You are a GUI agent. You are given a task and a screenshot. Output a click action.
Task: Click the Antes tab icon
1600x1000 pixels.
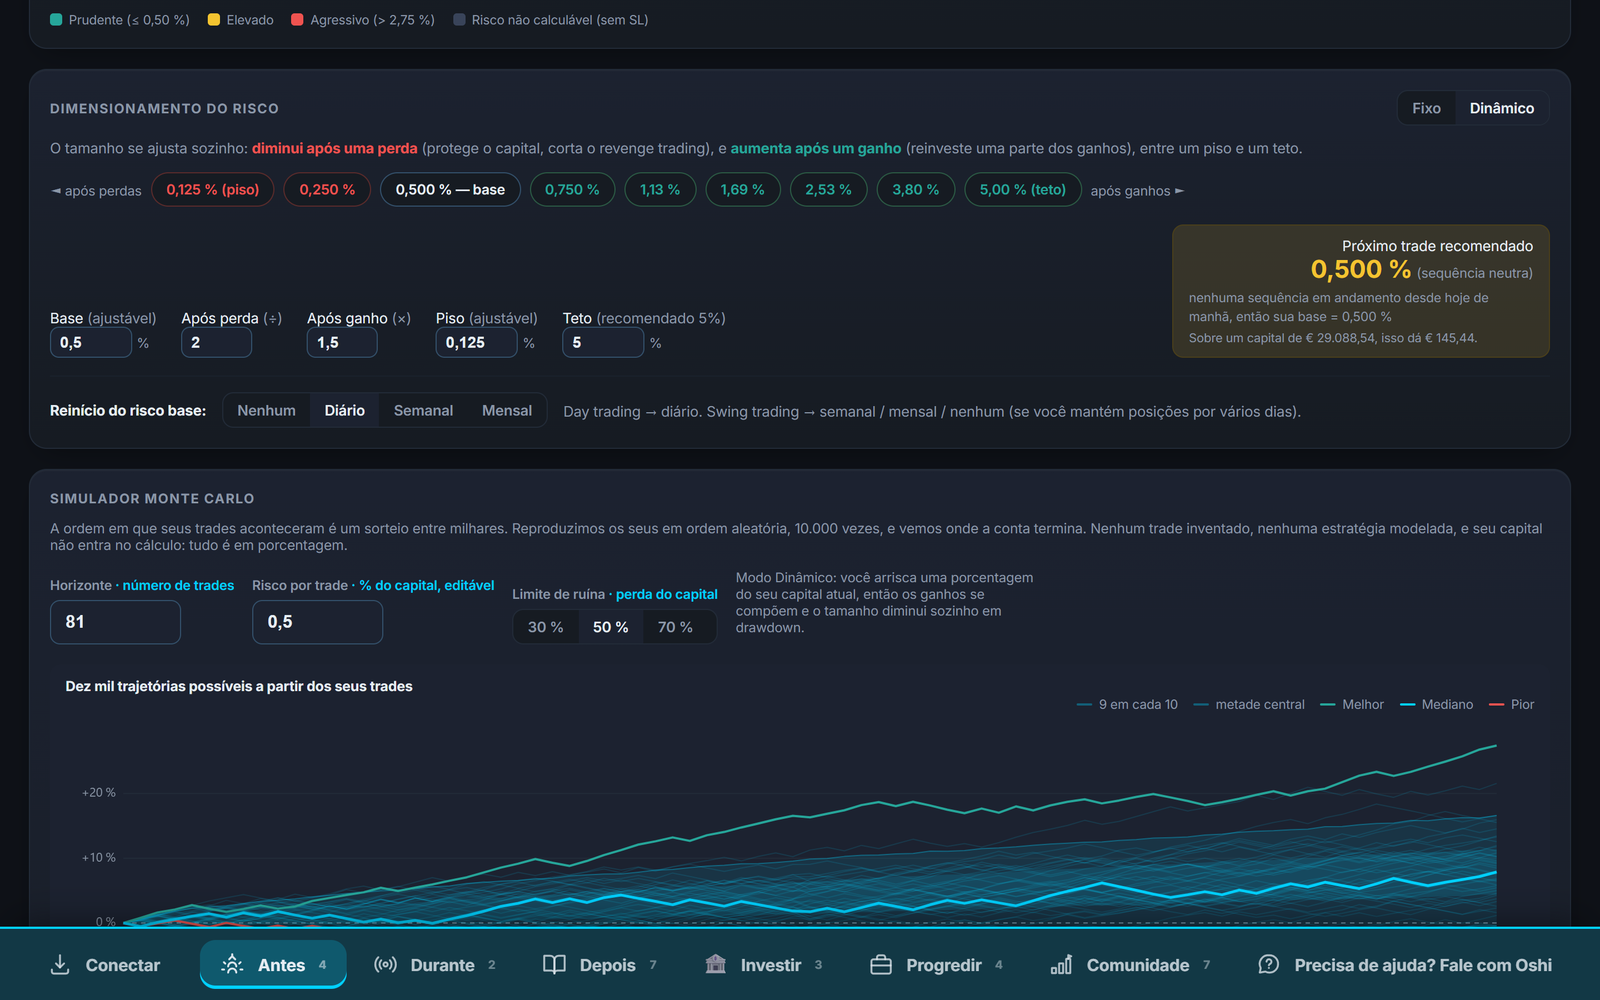pos(232,965)
